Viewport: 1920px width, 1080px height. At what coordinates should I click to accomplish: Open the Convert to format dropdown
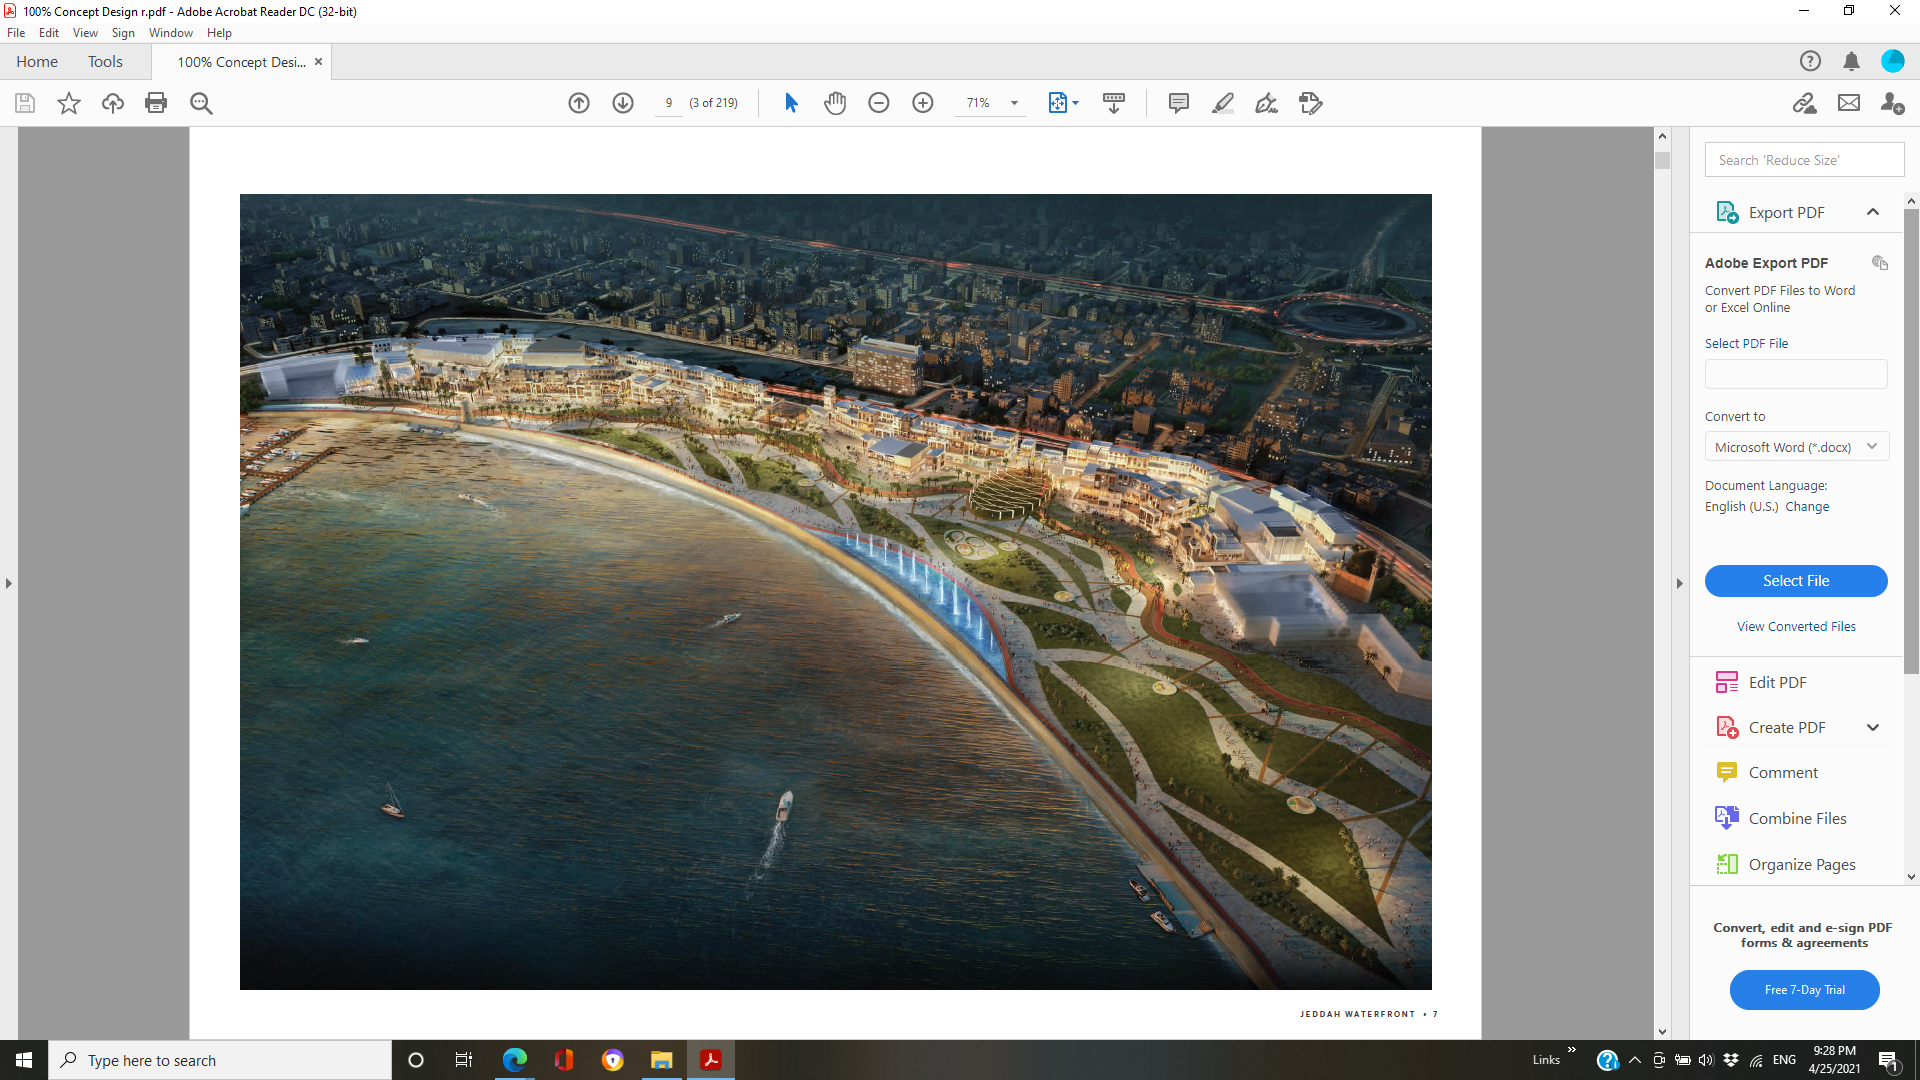click(1796, 447)
